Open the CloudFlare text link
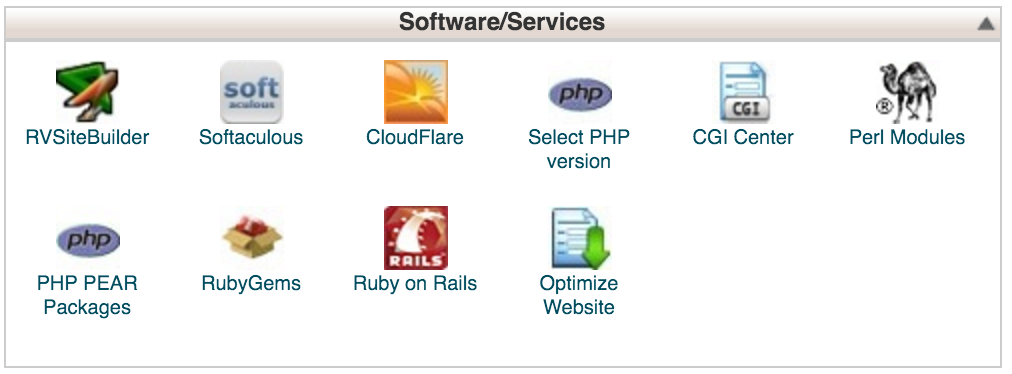The image size is (1012, 374). pyautogui.click(x=415, y=137)
